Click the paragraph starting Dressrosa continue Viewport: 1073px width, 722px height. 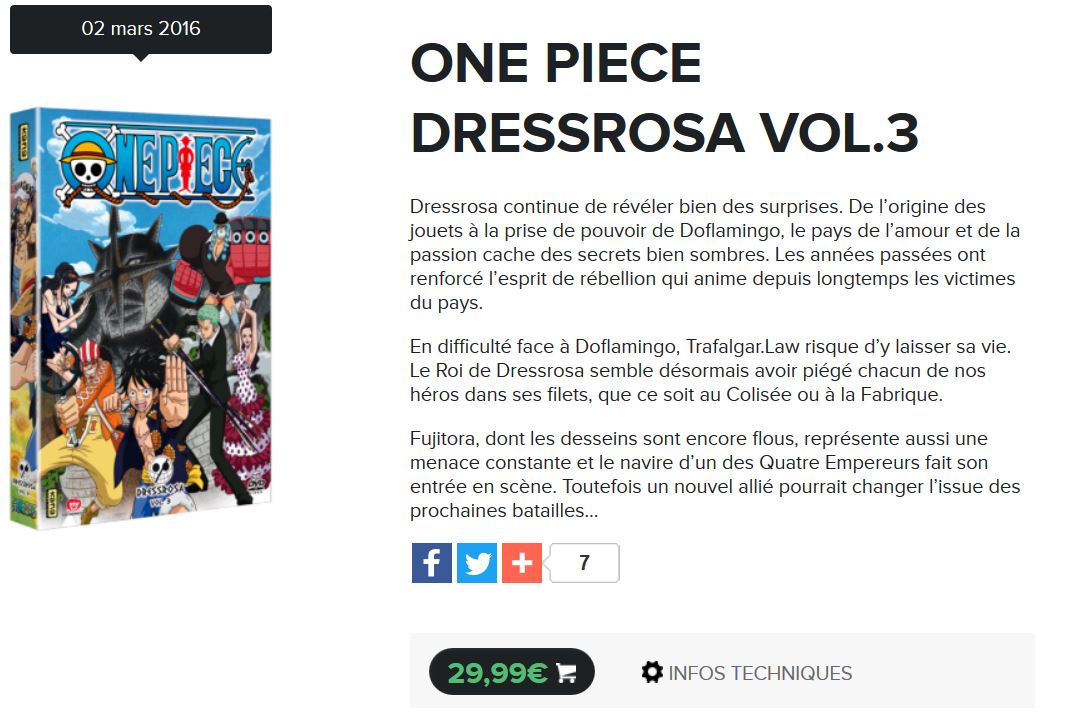(x=715, y=255)
